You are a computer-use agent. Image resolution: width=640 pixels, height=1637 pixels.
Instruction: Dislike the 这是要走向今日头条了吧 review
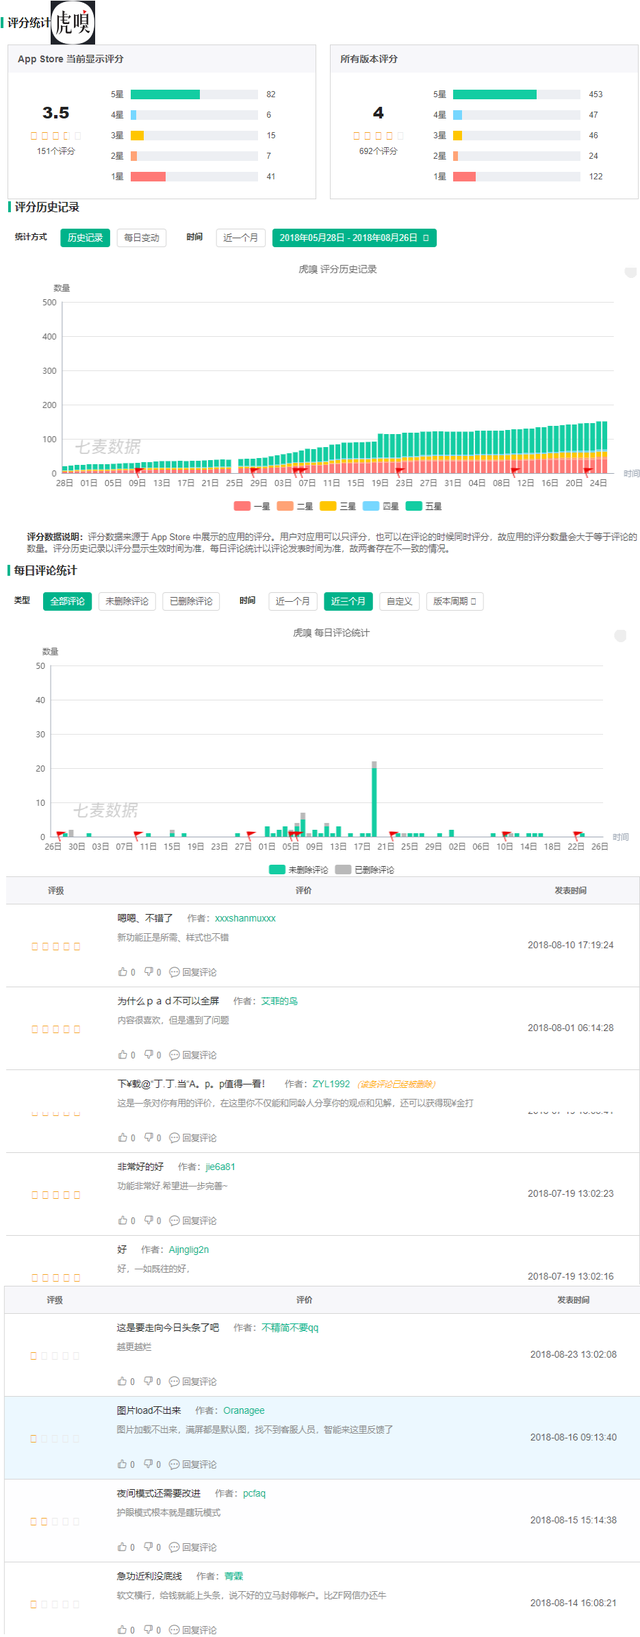[x=152, y=1382]
